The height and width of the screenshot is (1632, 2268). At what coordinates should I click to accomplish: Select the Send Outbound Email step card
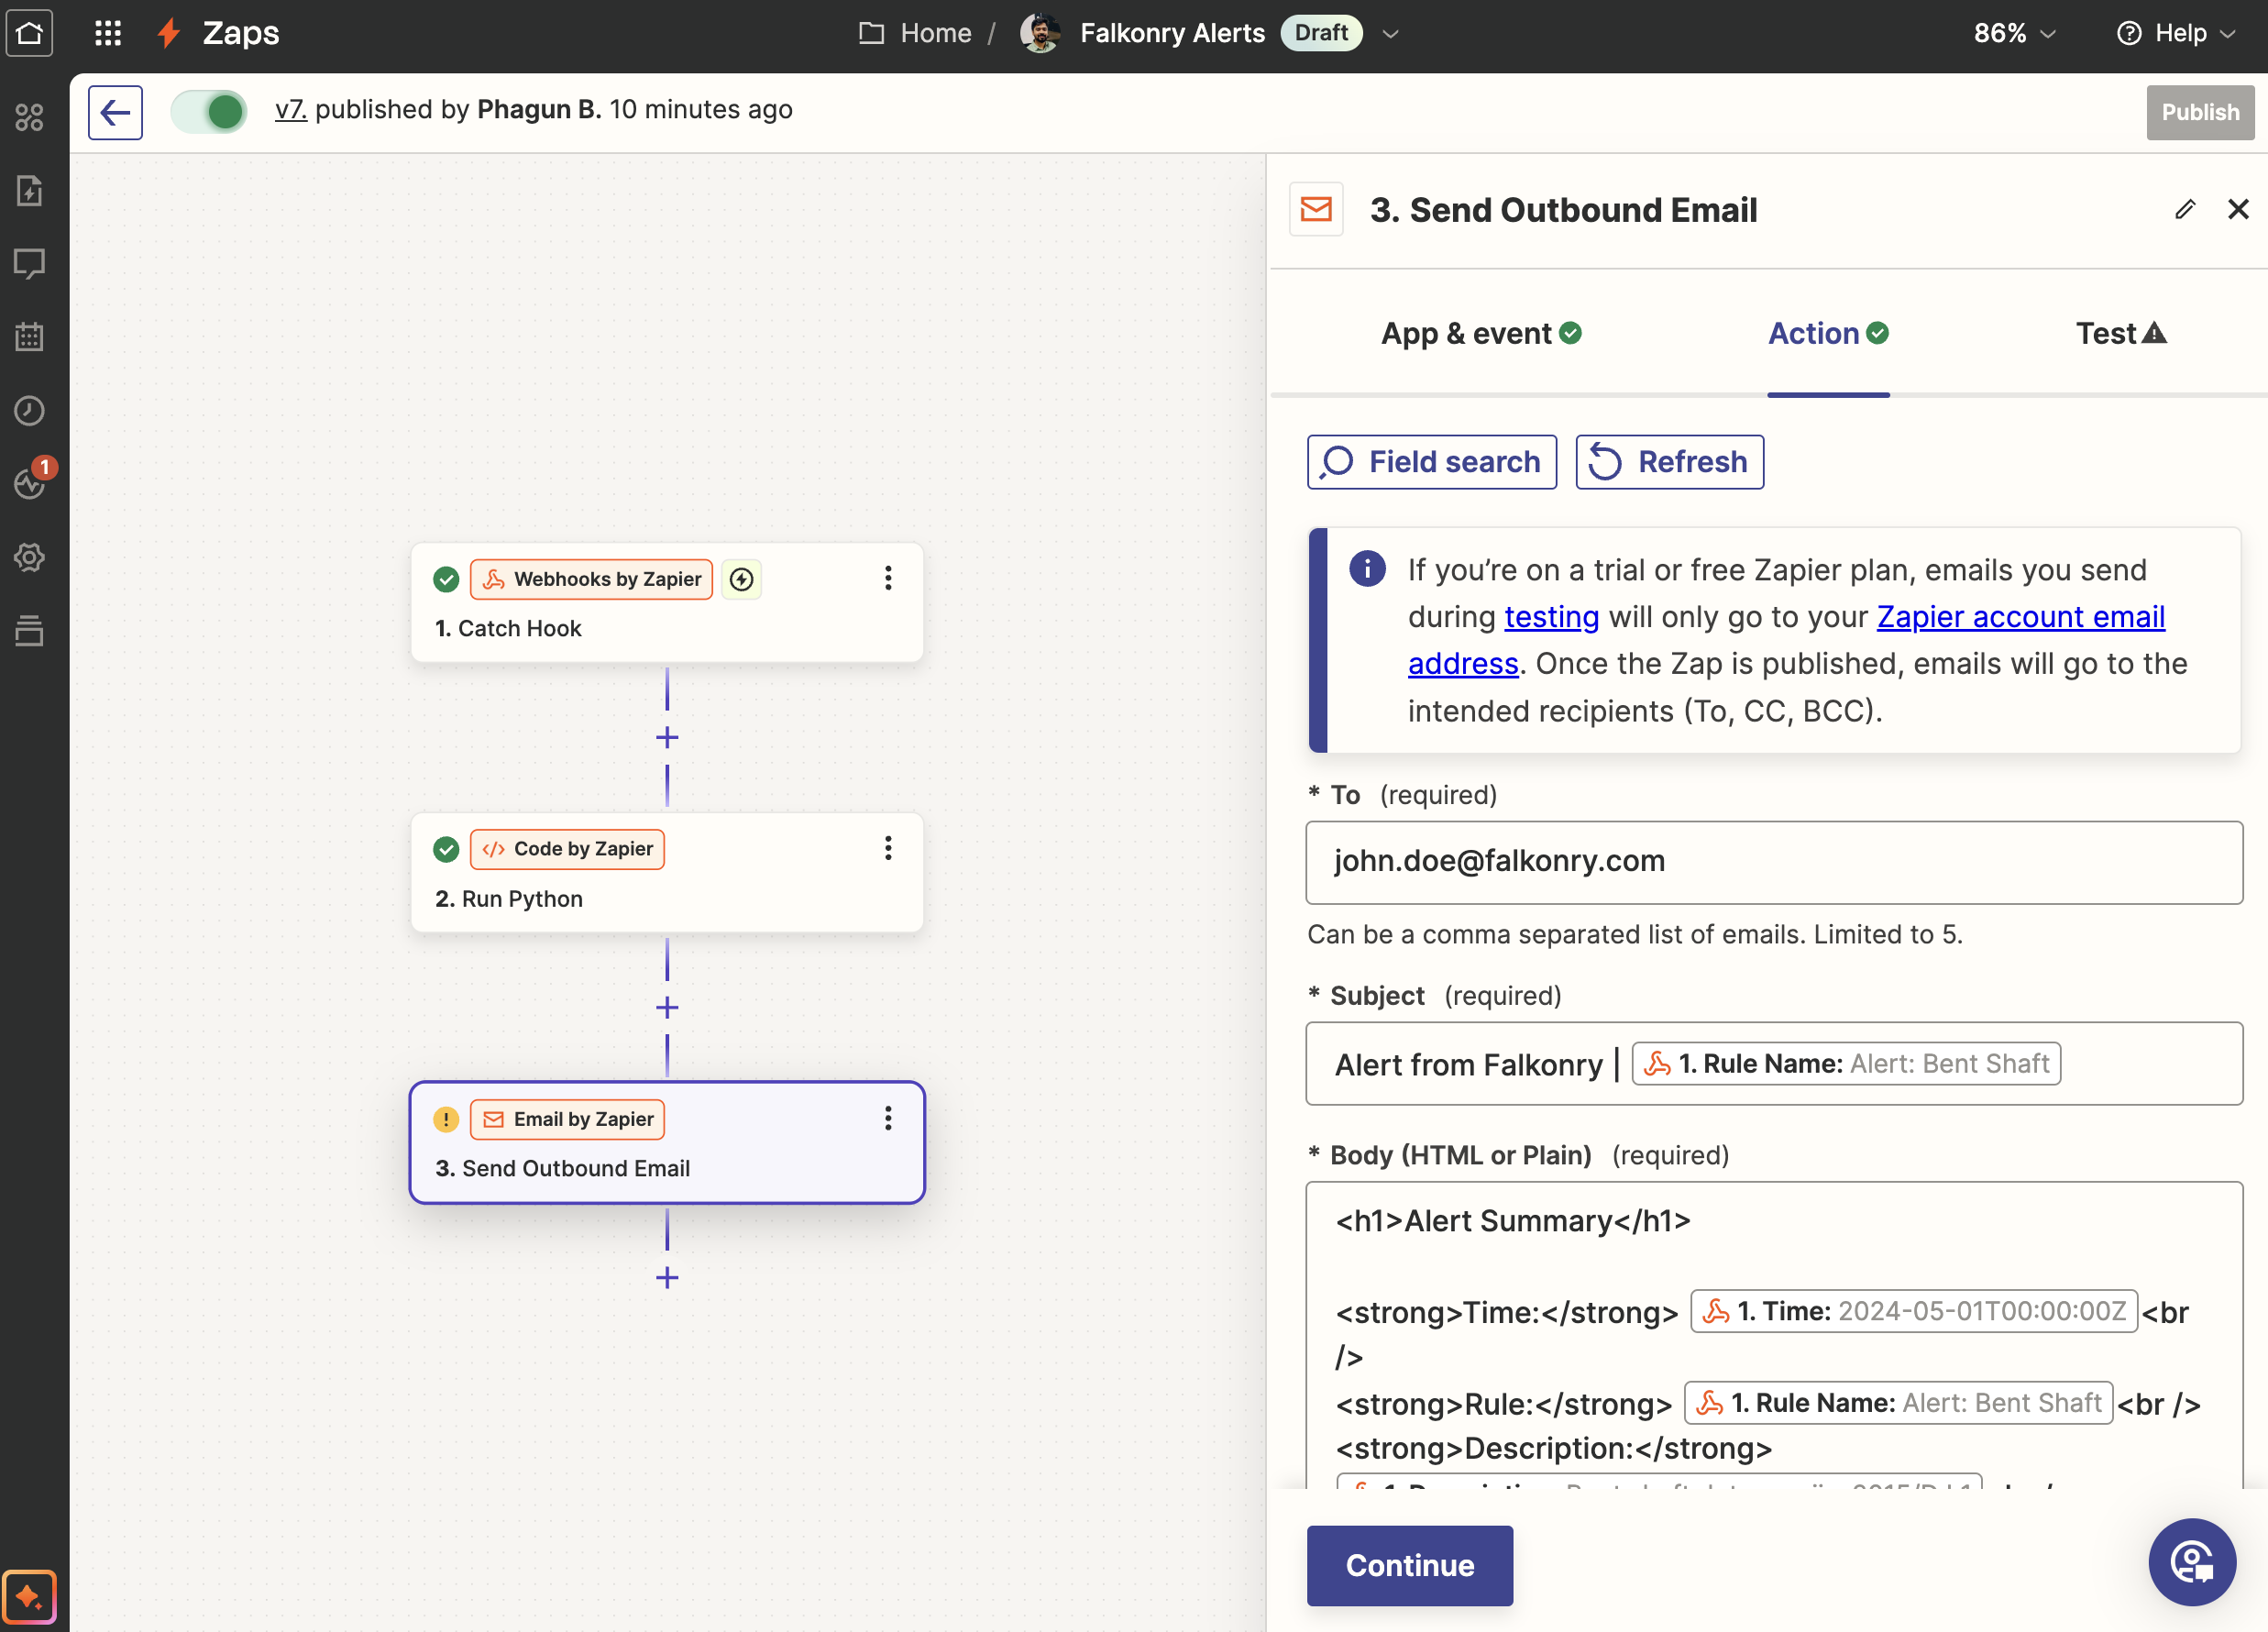[667, 1142]
